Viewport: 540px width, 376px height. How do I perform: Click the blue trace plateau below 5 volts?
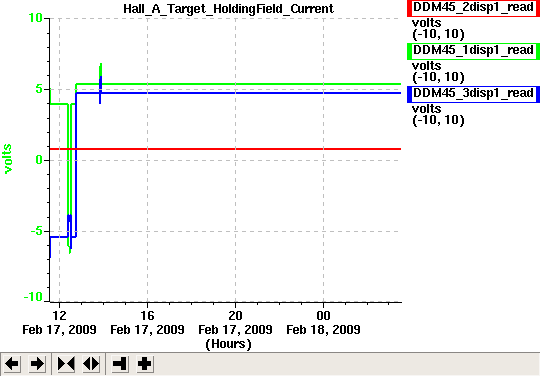241,93
